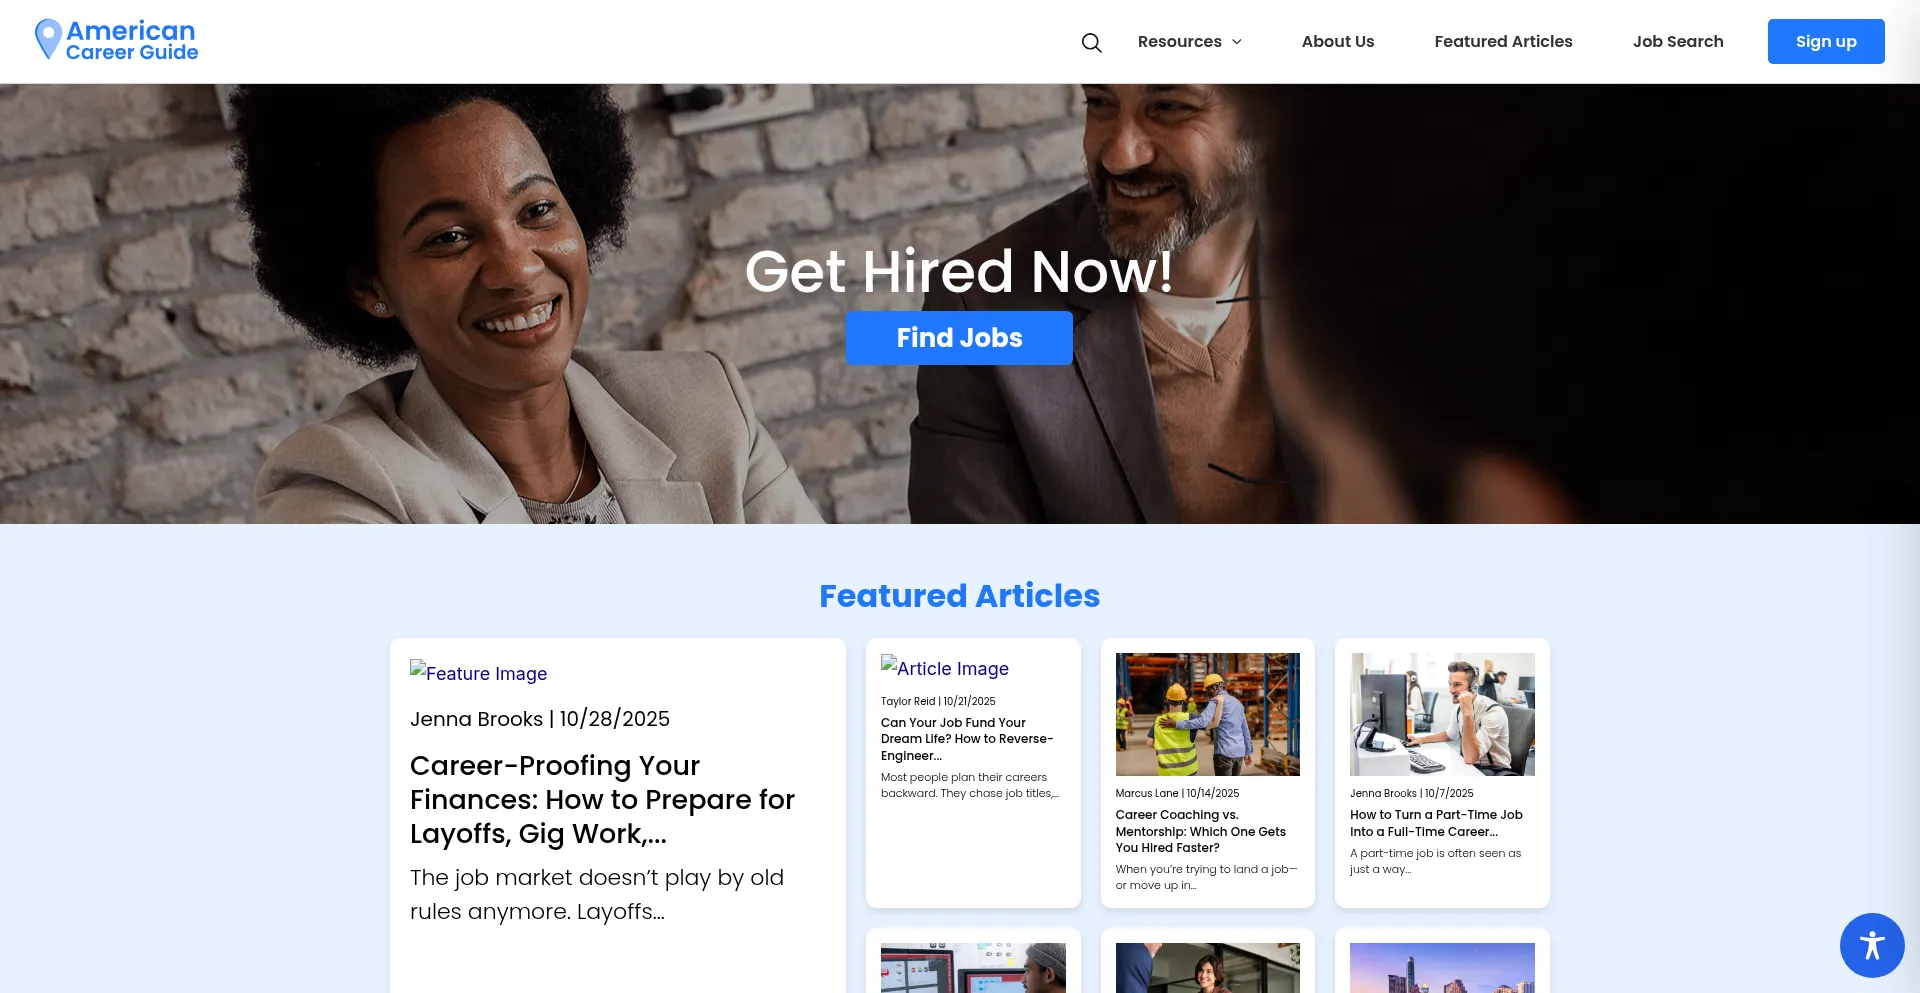
Task: Click the Sign up button
Action: tap(1826, 41)
